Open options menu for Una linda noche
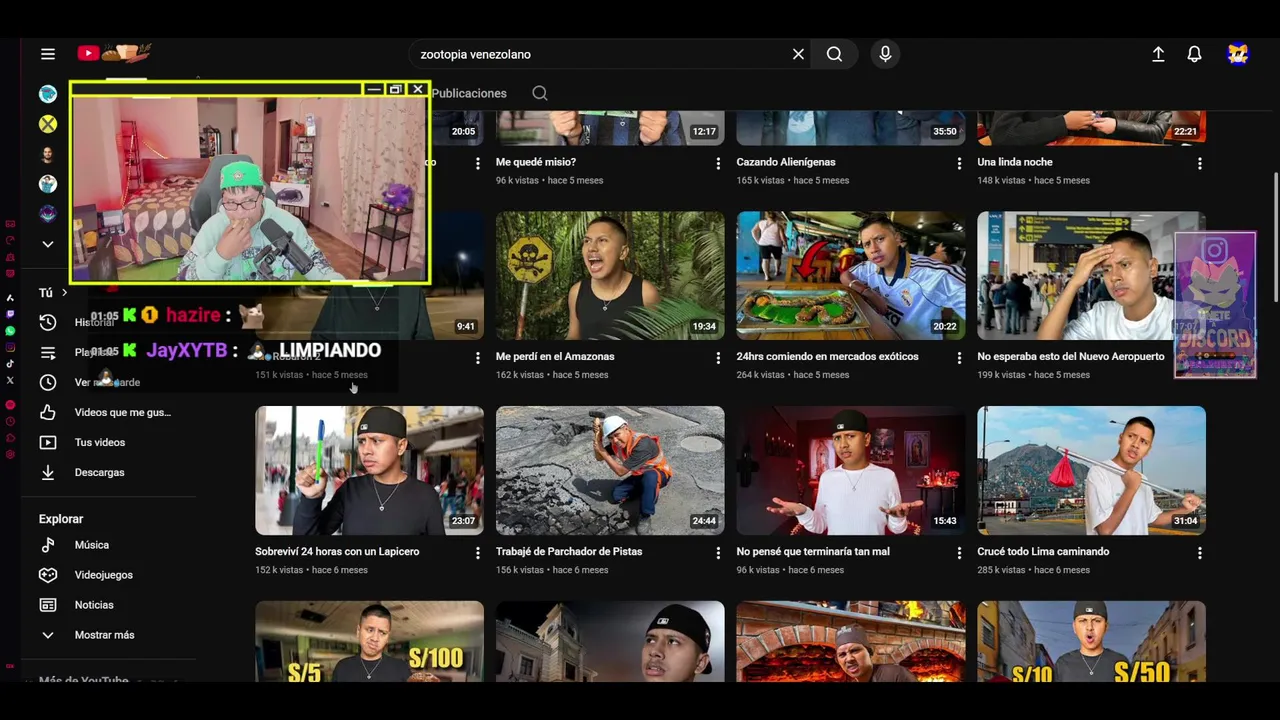The image size is (1280, 720). (1199, 163)
